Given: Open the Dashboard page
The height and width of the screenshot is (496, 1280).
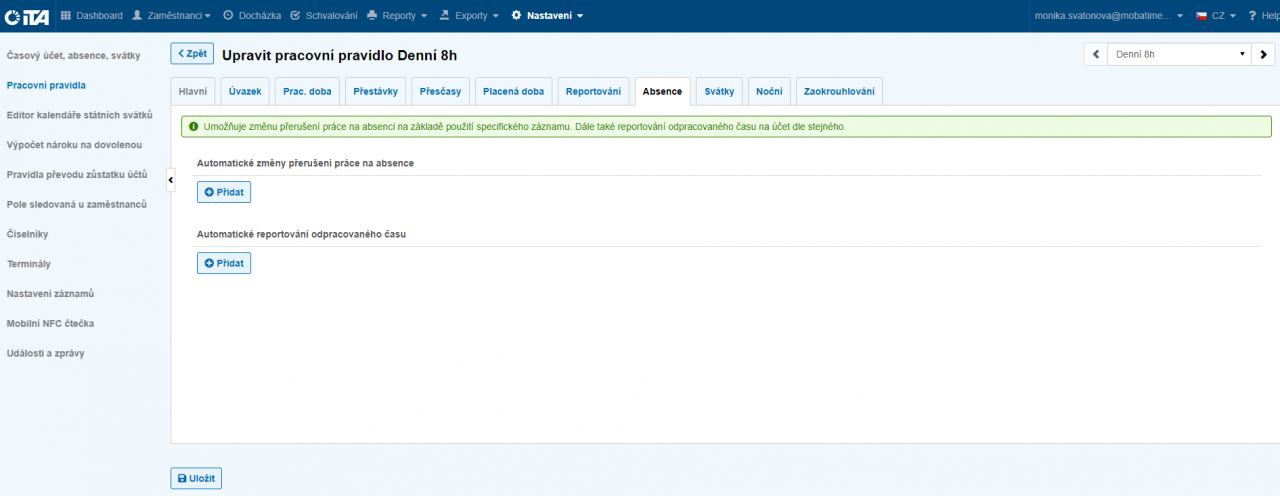Looking at the screenshot, I should (x=92, y=16).
